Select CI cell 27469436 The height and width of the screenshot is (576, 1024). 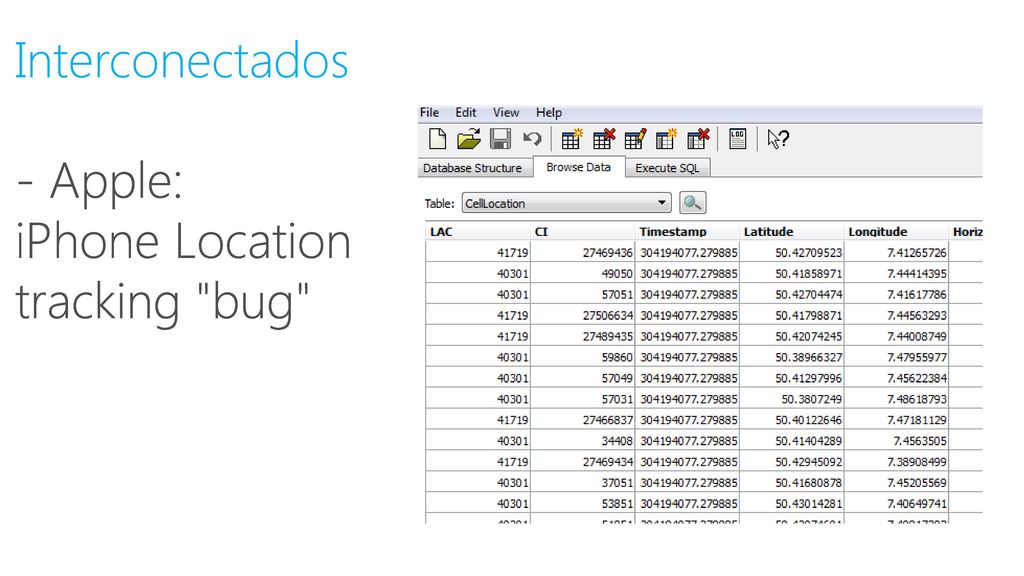click(x=582, y=253)
